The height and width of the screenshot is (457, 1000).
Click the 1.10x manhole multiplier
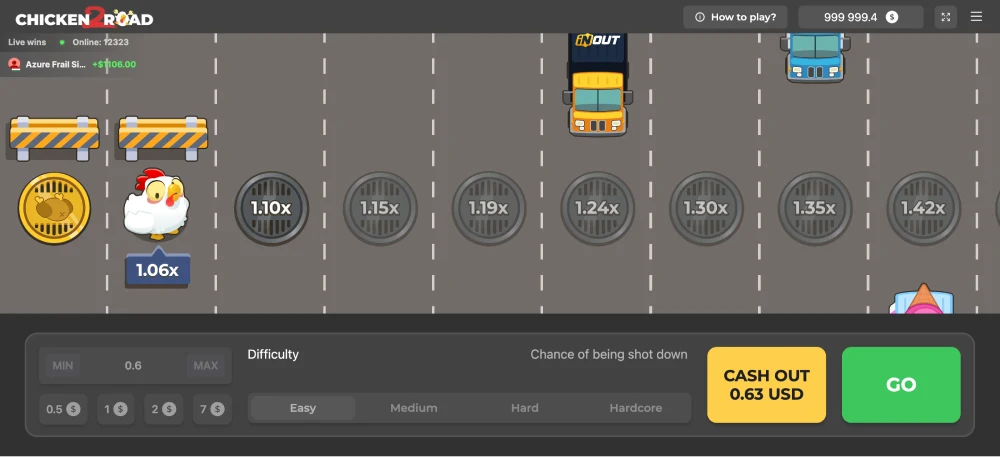[272, 208]
